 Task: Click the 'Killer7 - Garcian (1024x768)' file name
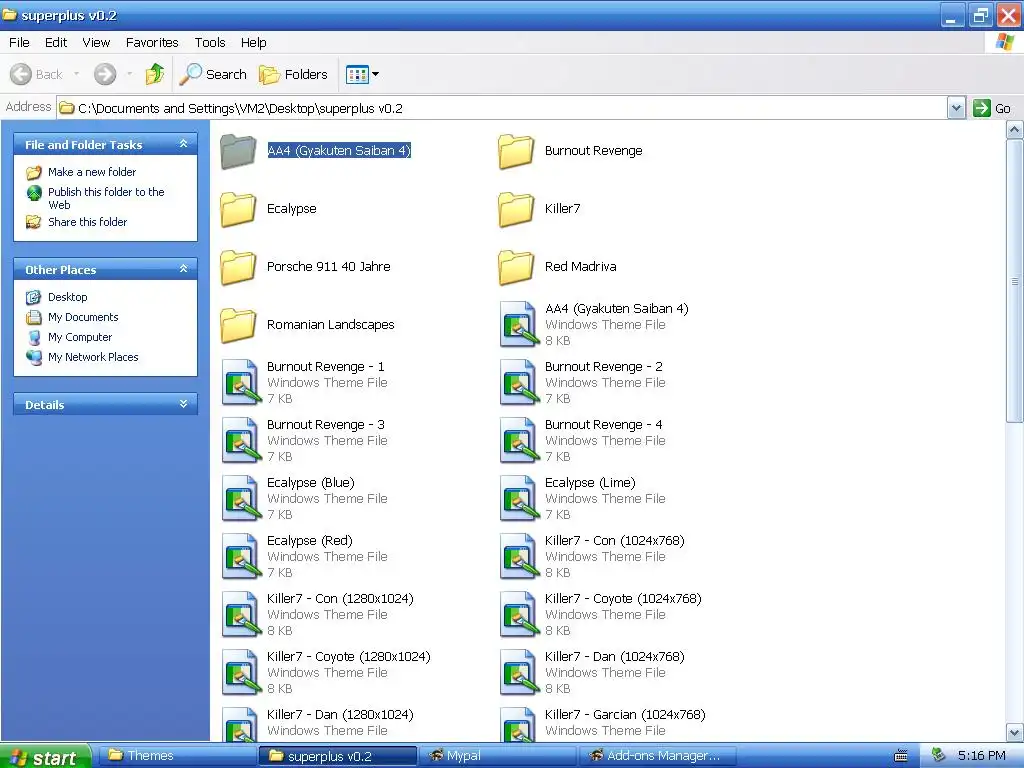pyautogui.click(x=625, y=714)
